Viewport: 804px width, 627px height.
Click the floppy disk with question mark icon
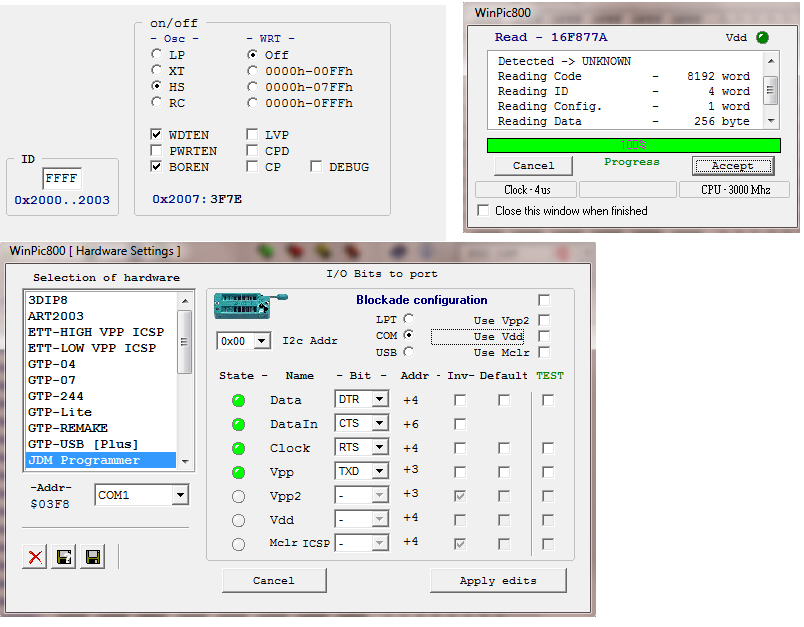point(64,557)
